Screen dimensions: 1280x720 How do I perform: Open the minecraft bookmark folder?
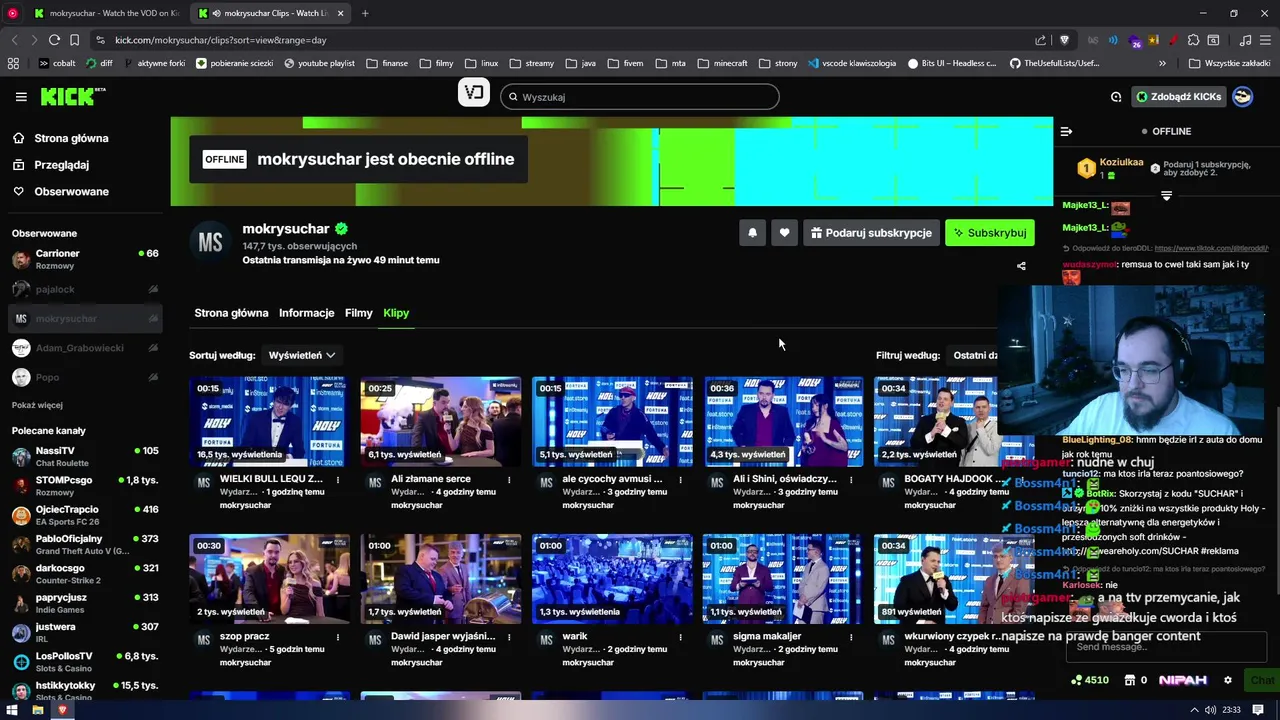pos(722,63)
